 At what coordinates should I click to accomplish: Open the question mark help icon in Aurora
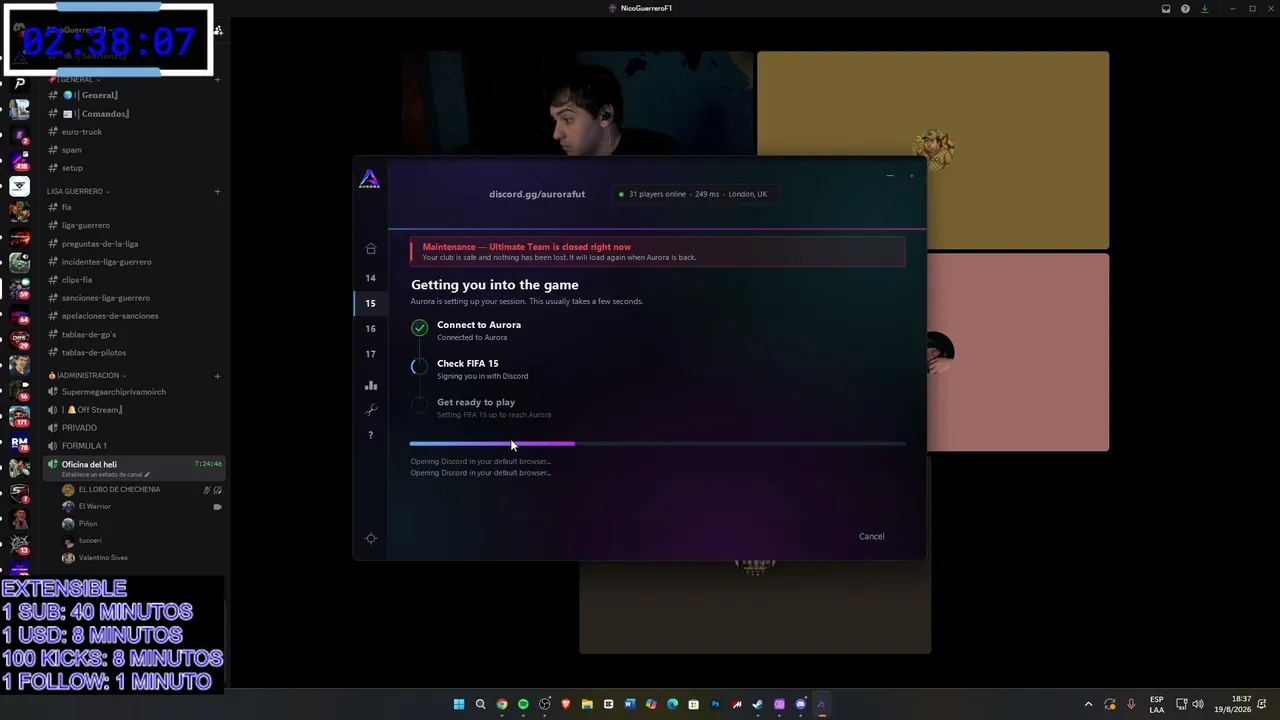coord(370,435)
